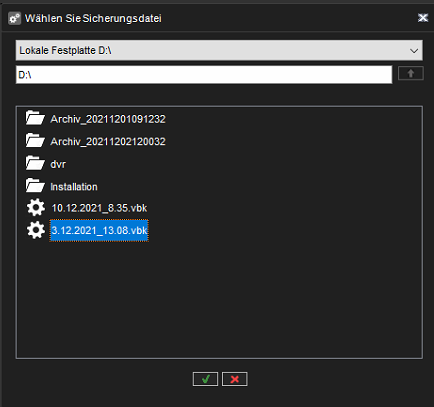This screenshot has height=407, width=434.
Task: Click the drive dropdown chevron arrow
Action: click(x=414, y=51)
